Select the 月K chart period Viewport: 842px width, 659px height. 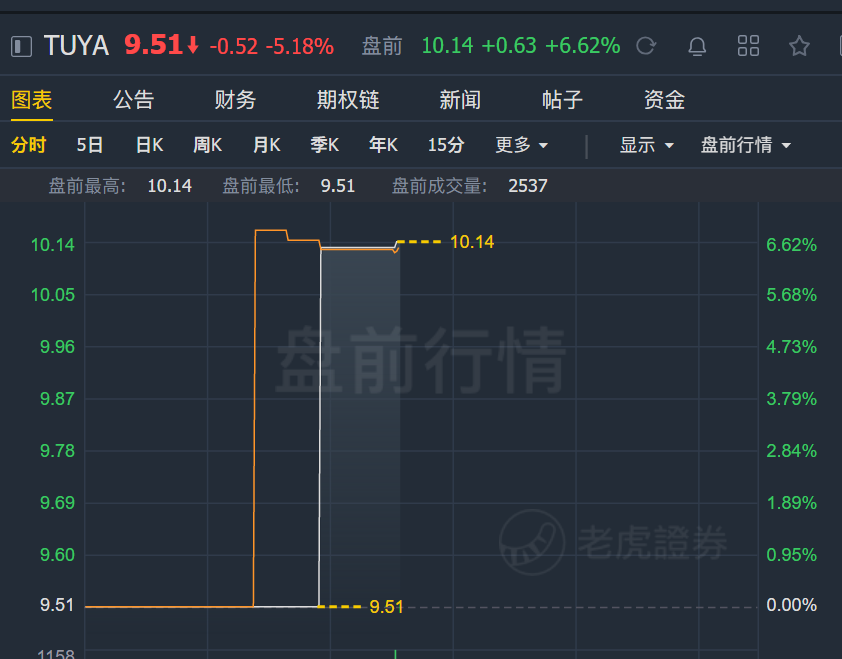pos(266,145)
